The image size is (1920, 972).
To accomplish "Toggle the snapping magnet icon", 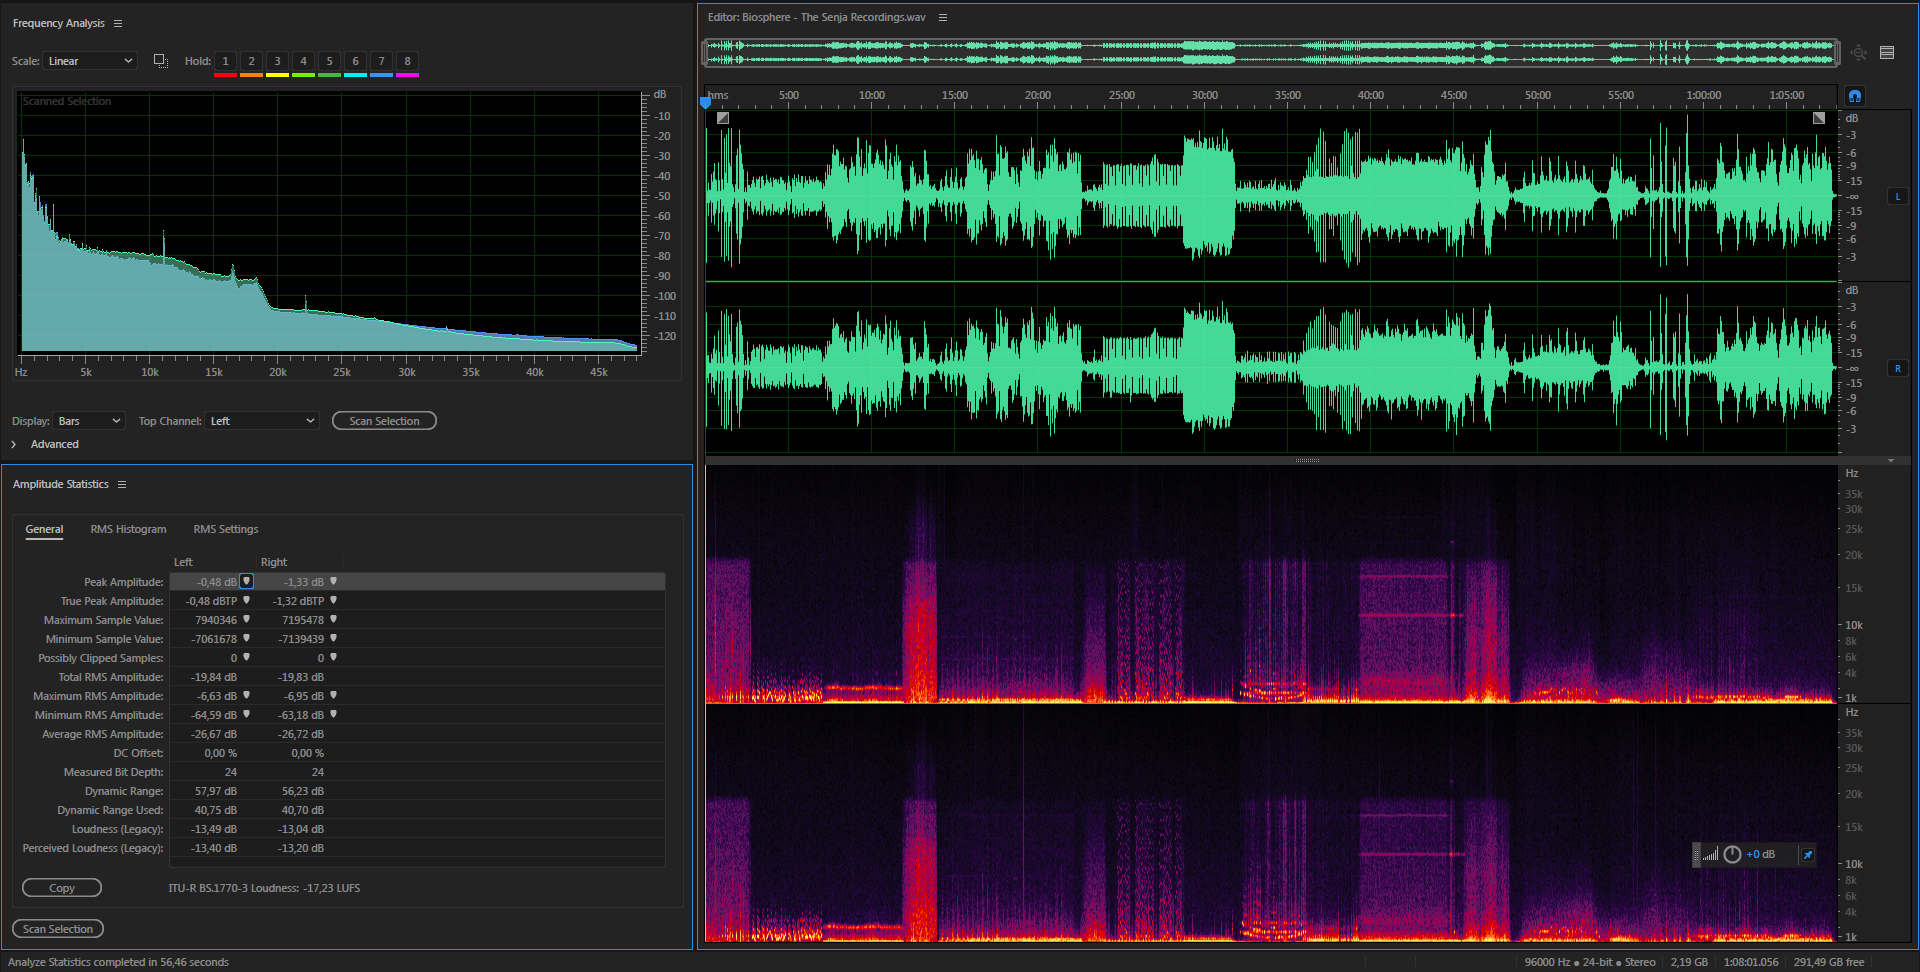I will tap(1855, 96).
